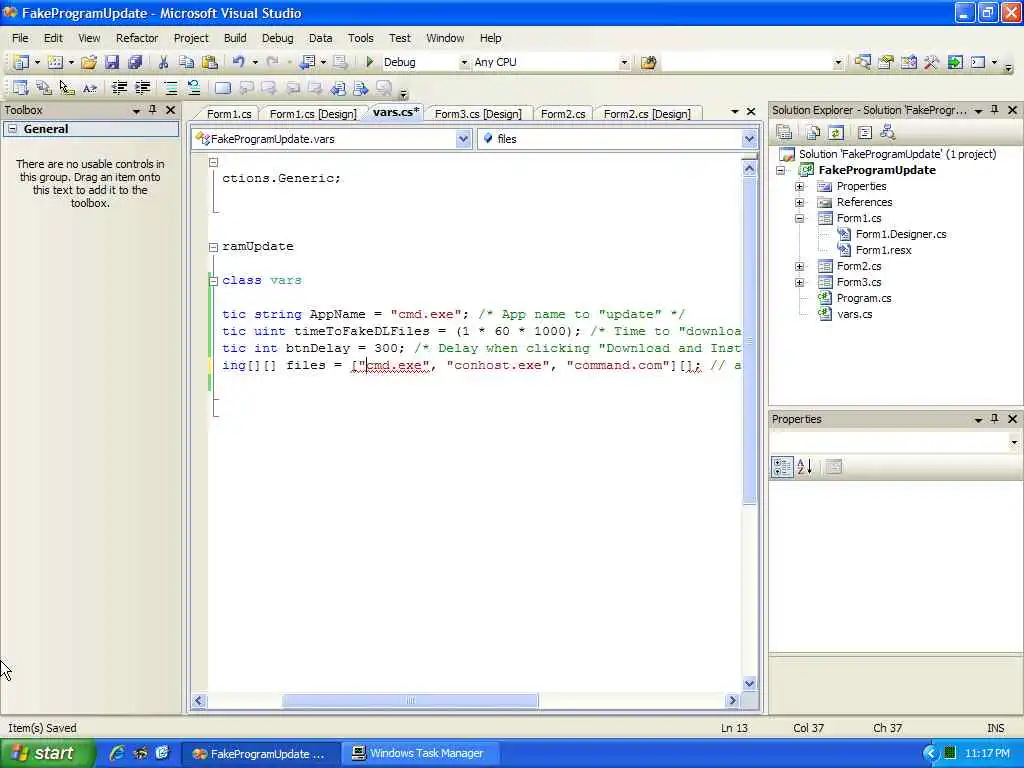
Task: Click the FakeProgramUpdate taskbar button
Action: tap(260, 753)
